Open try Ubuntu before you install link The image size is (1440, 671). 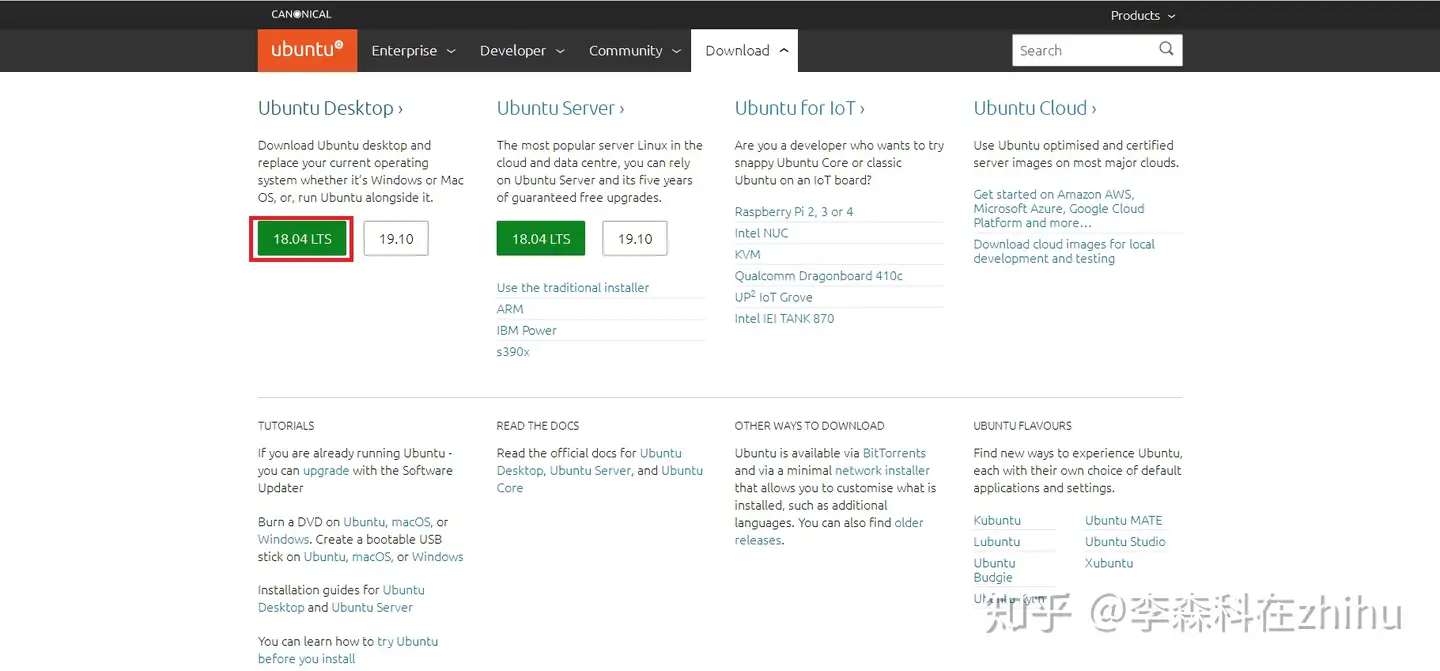click(348, 650)
